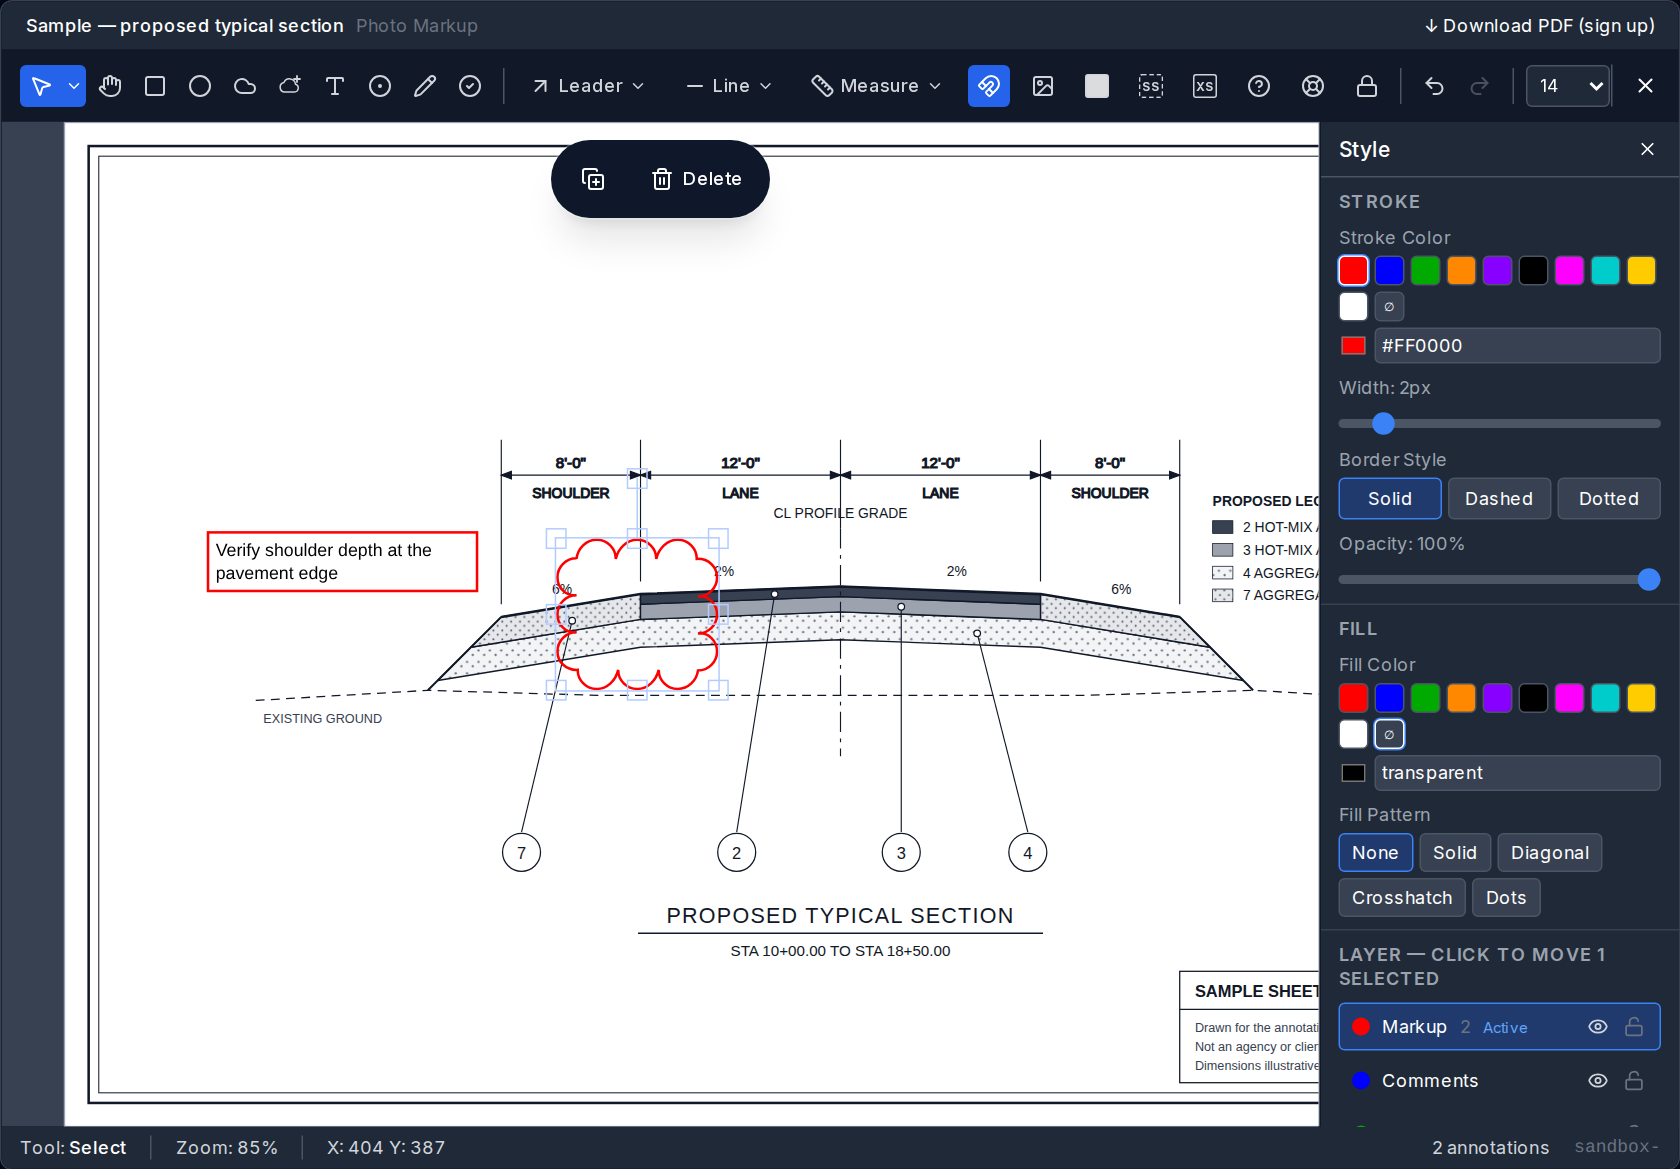Select the Text tool

tap(335, 86)
